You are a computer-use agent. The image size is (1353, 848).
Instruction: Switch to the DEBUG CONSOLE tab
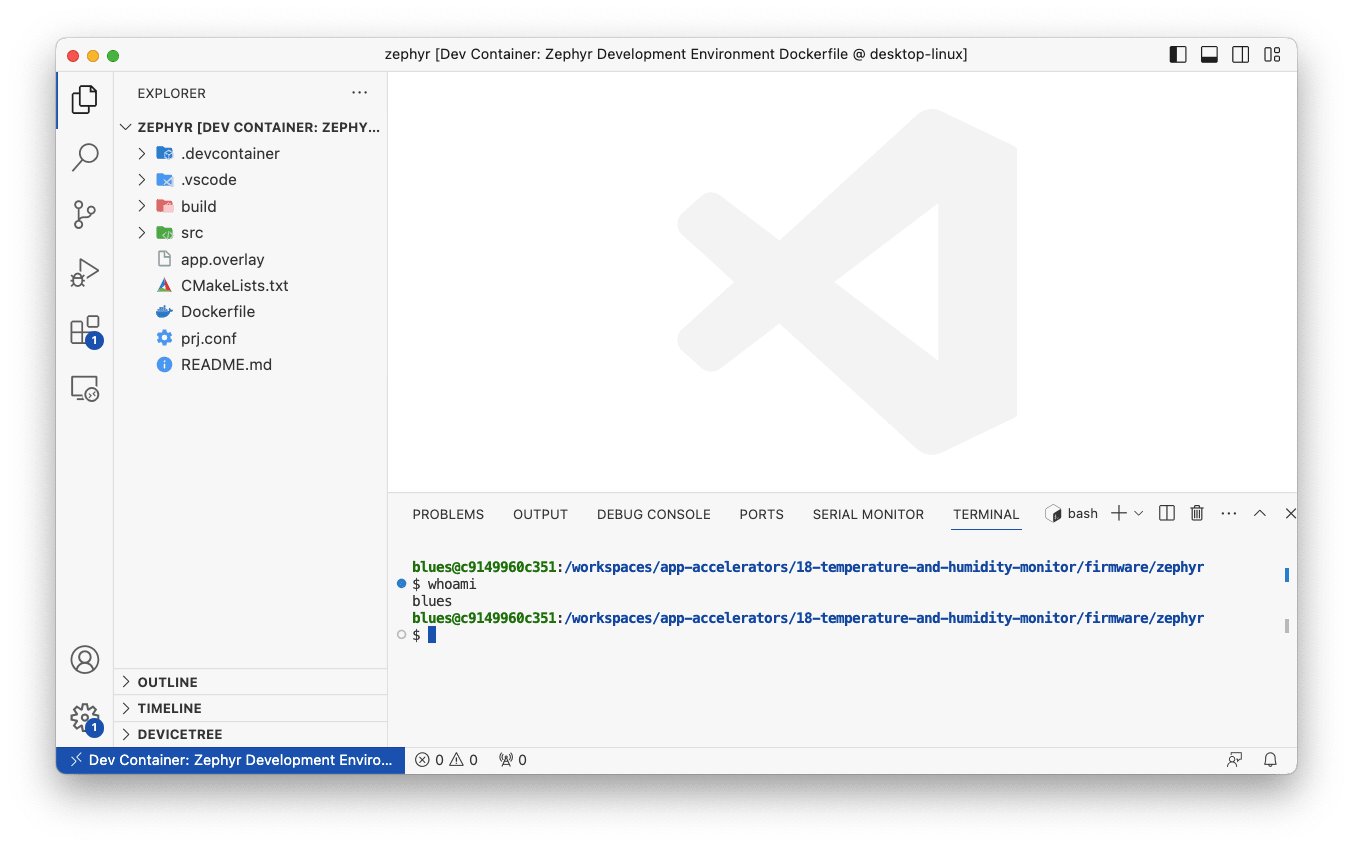(x=654, y=514)
